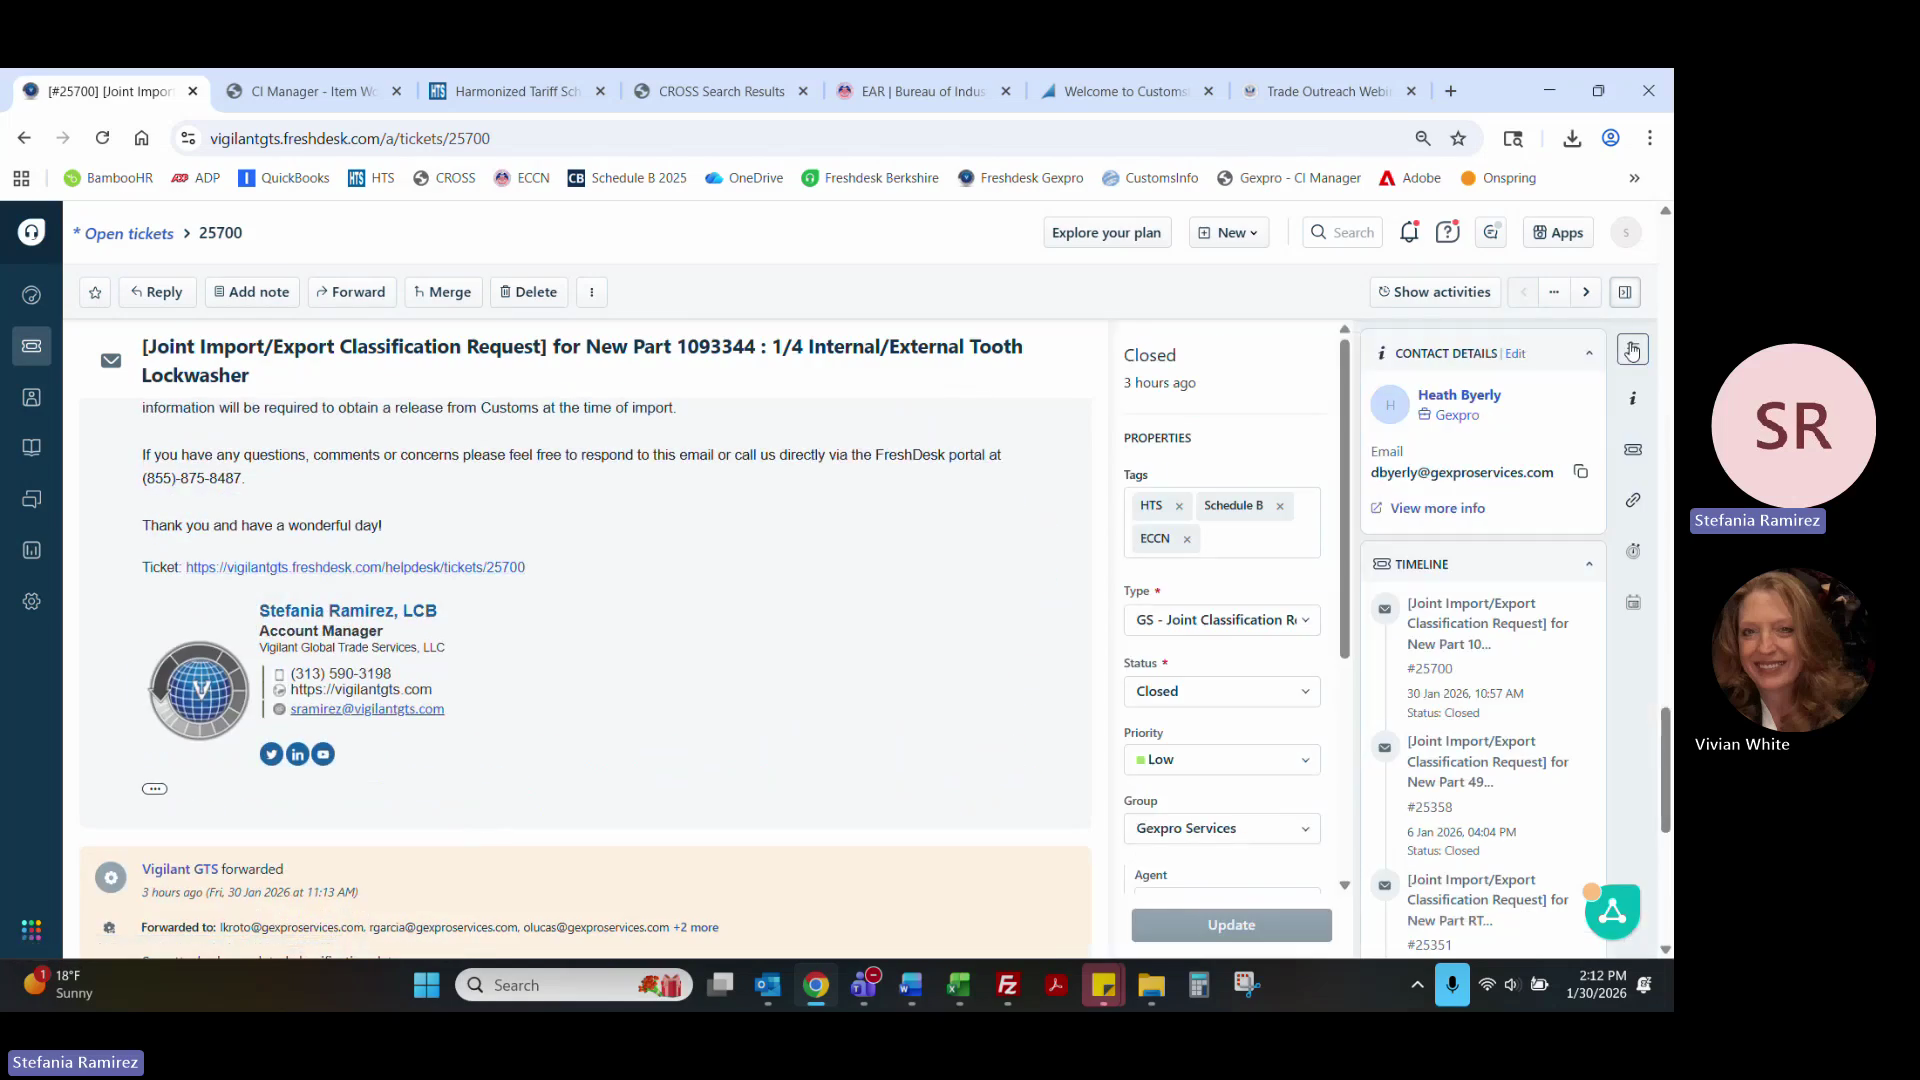
Task: Click the Twitter icon in the signature
Action: (x=271, y=754)
